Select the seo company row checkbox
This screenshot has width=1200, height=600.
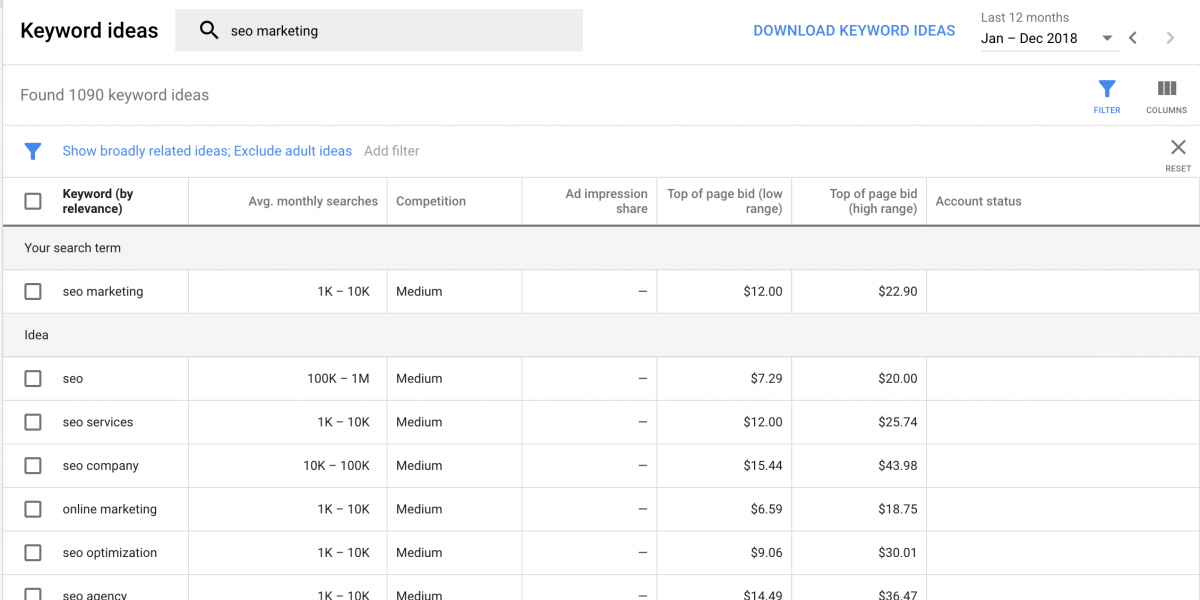click(33, 465)
